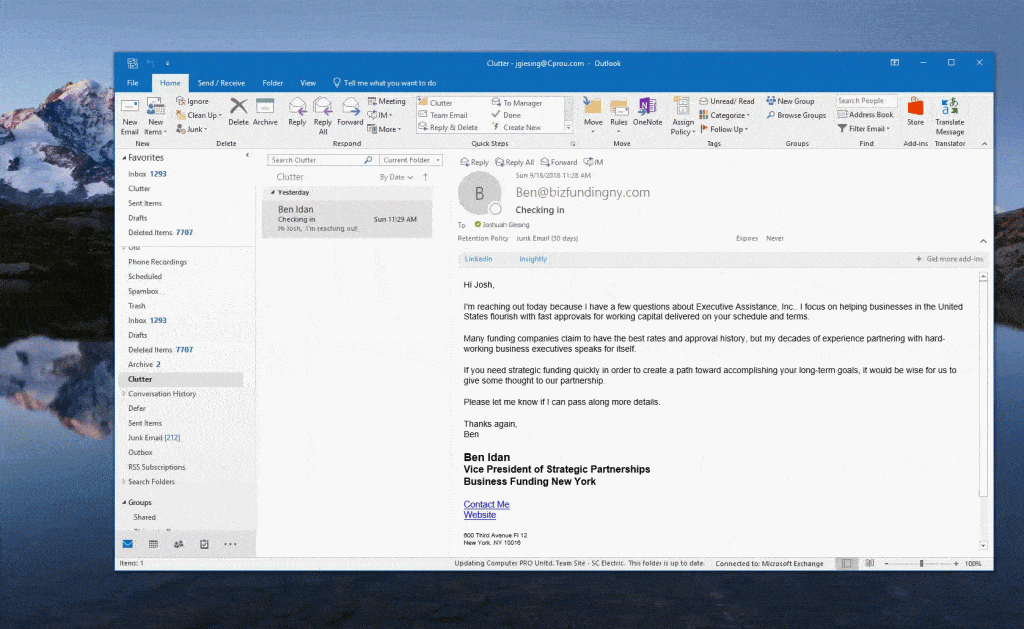Open the LinkedIn add-in tab
This screenshot has height=629, width=1024.
tap(478, 259)
